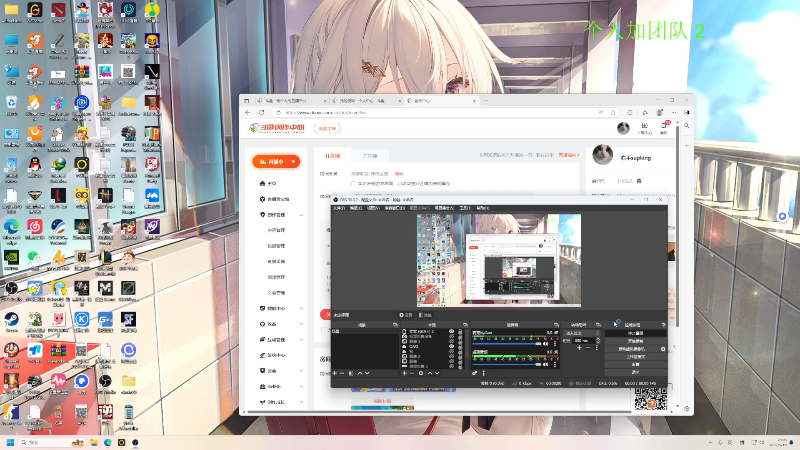Toggle visibility of first source in list
This screenshot has width=800, height=450.
tap(452, 332)
